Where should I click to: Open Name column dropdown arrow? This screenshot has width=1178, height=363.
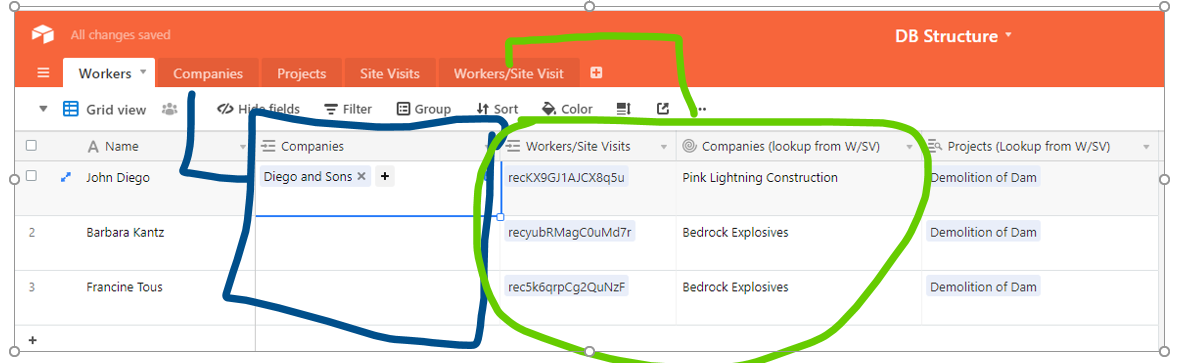[243, 147]
